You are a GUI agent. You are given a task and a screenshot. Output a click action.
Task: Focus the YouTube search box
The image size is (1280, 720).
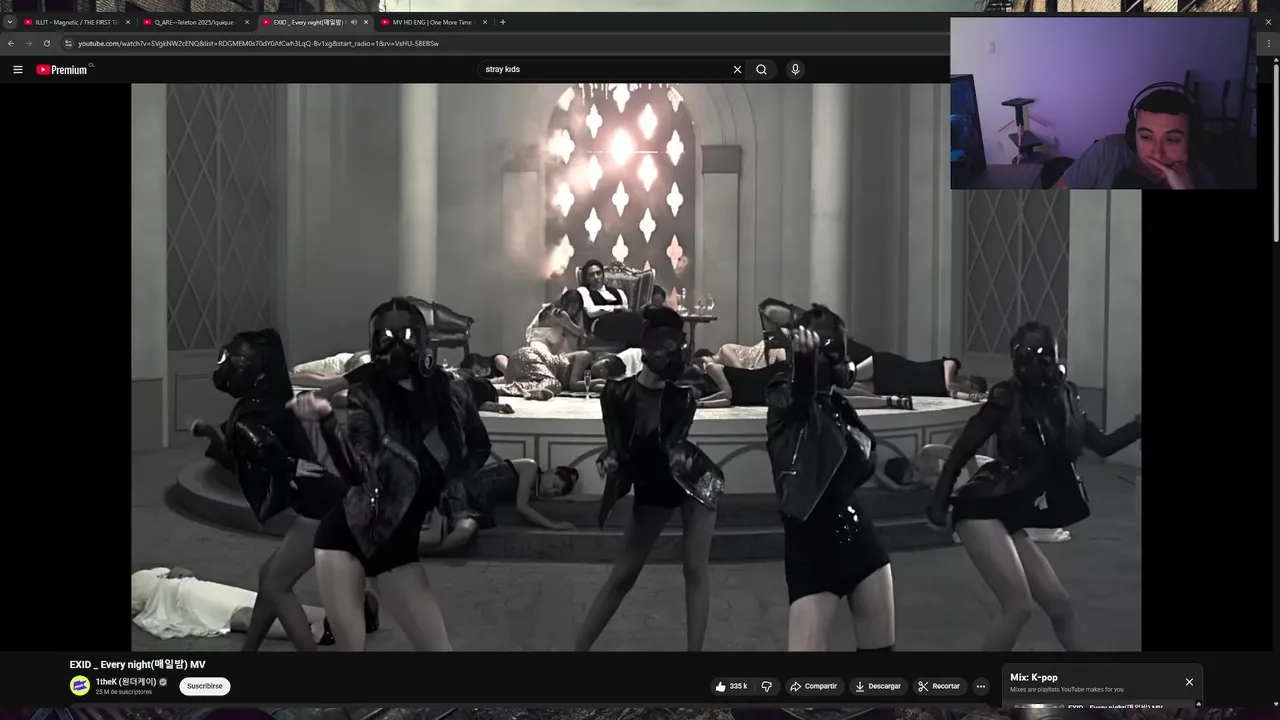point(607,70)
